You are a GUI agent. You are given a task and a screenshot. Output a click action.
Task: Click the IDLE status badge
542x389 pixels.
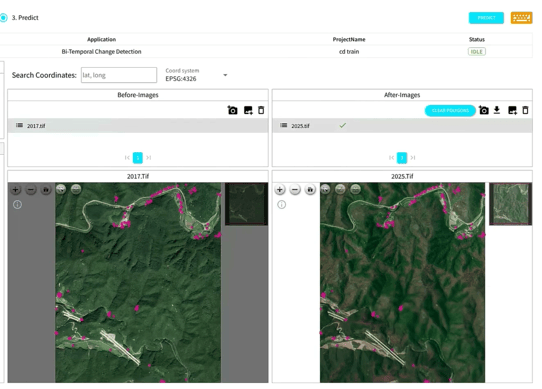pos(477,52)
